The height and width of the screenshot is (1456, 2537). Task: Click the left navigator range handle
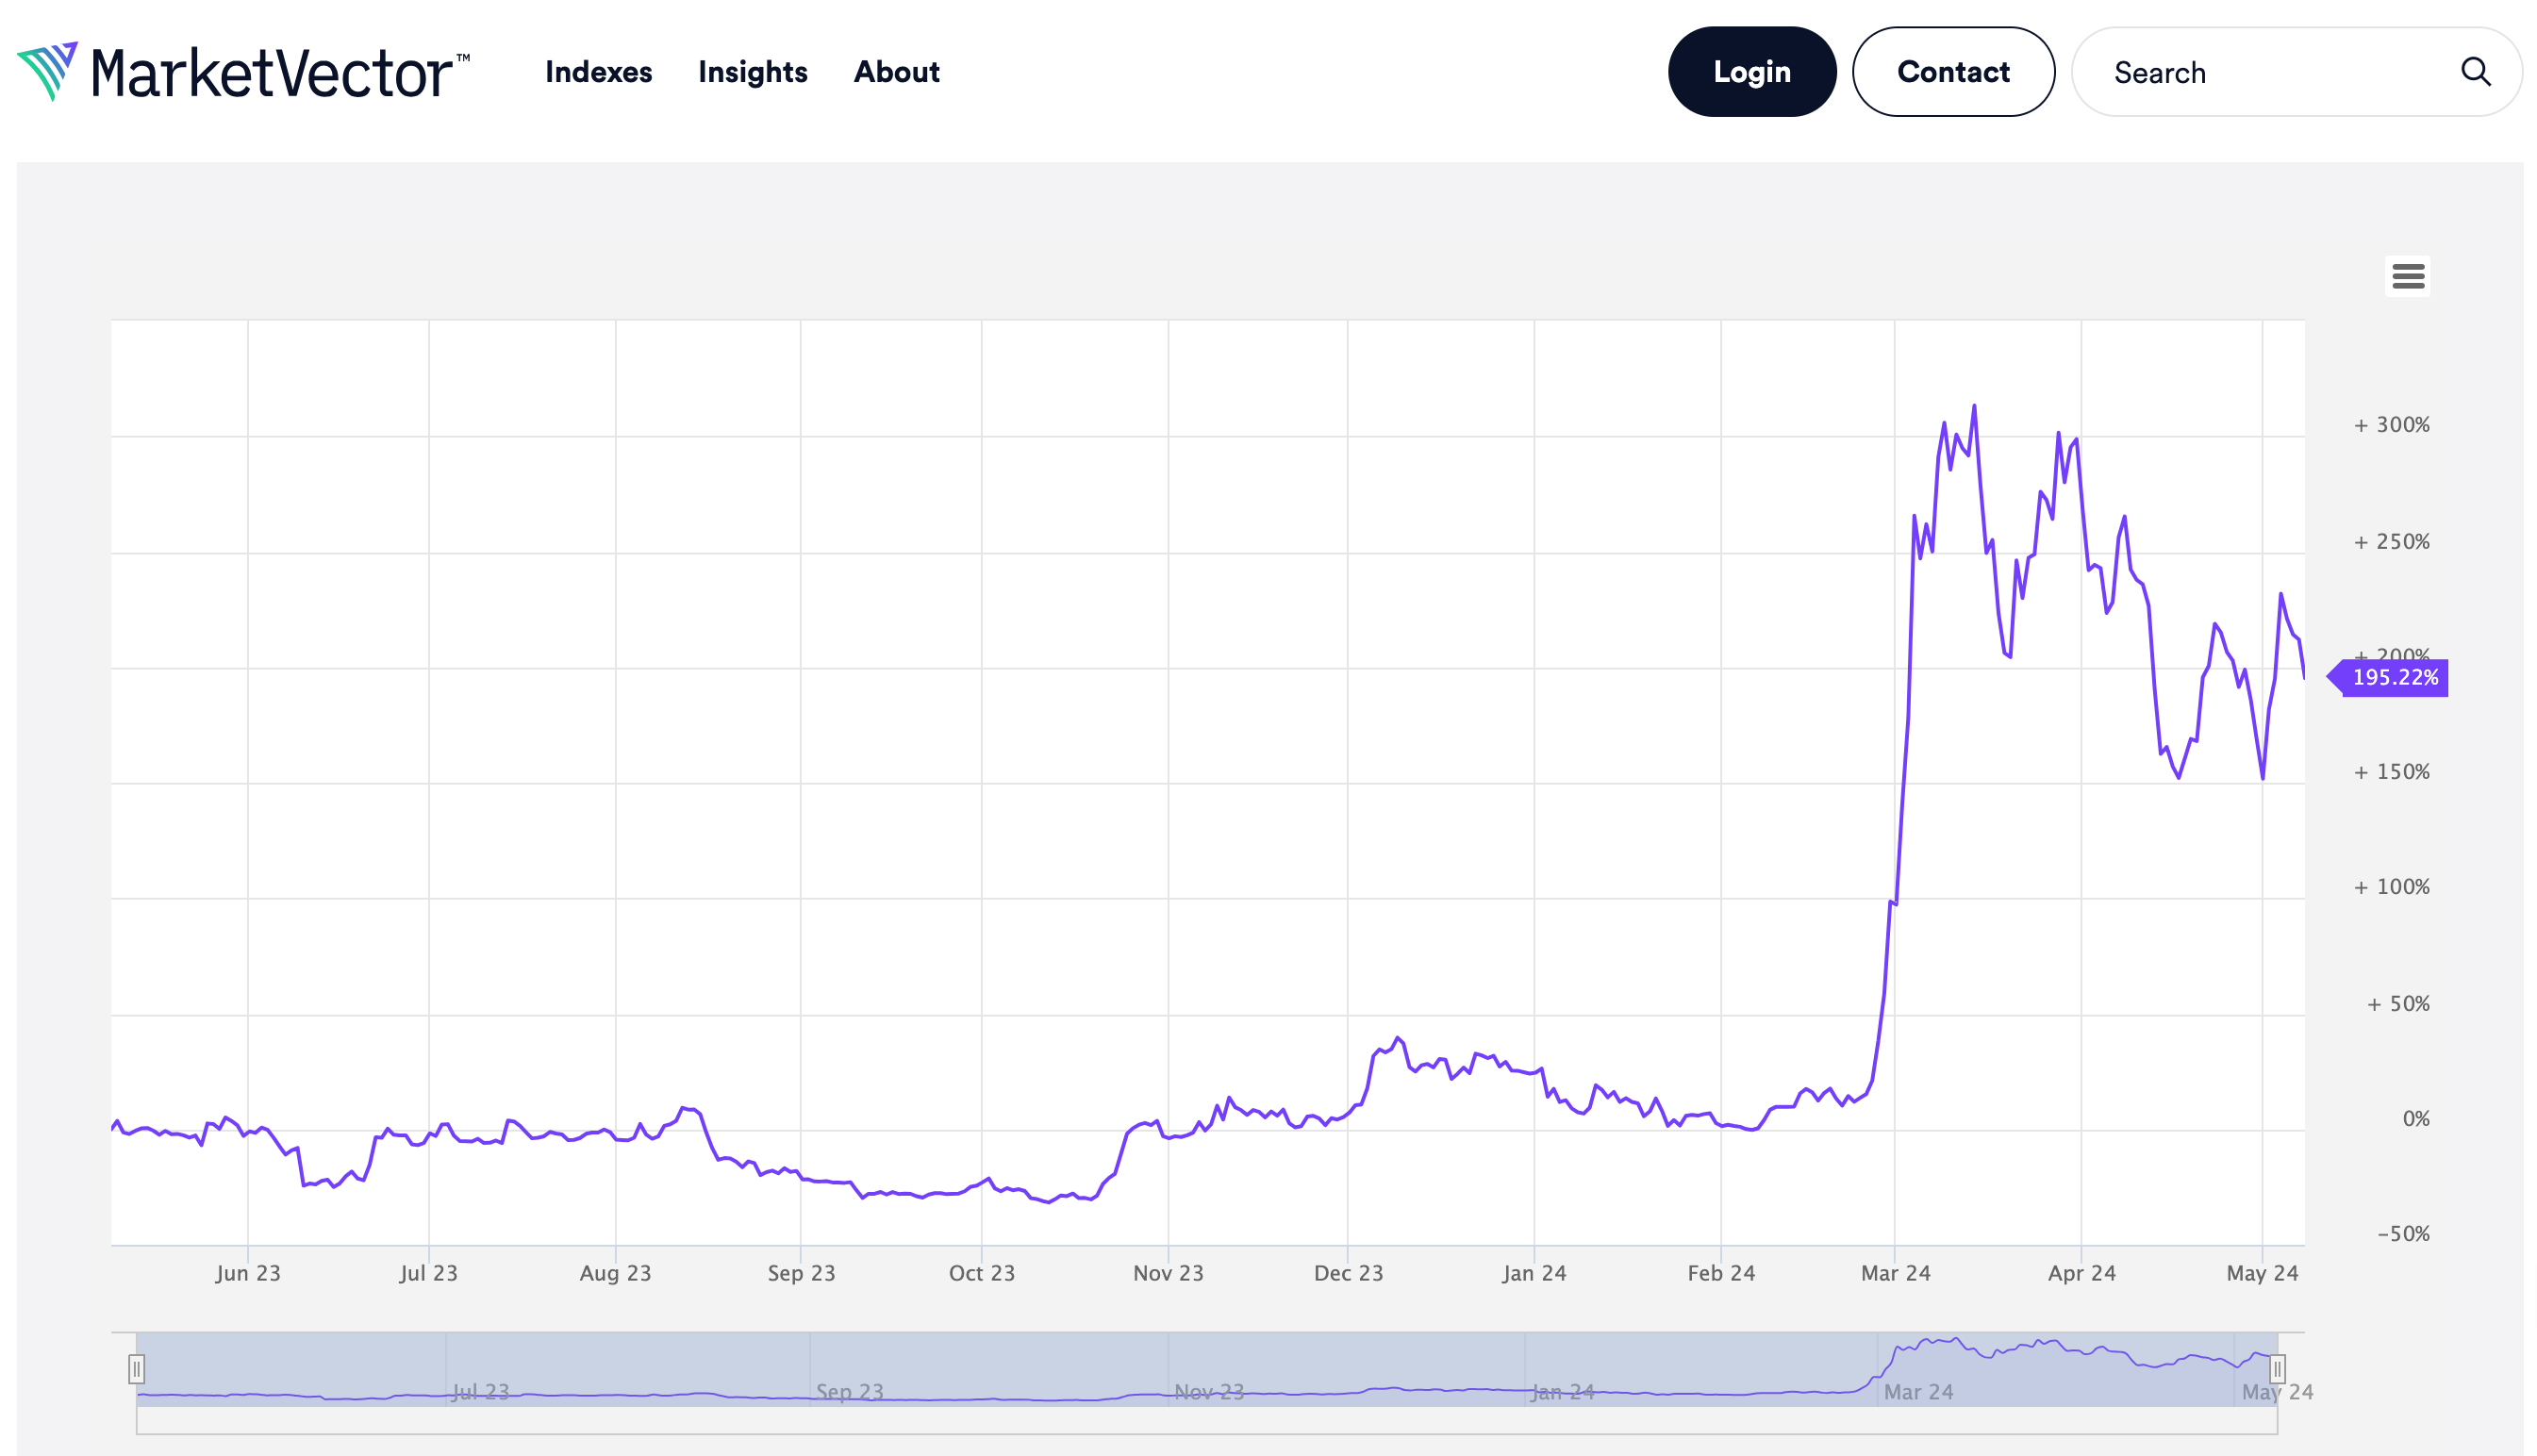137,1368
